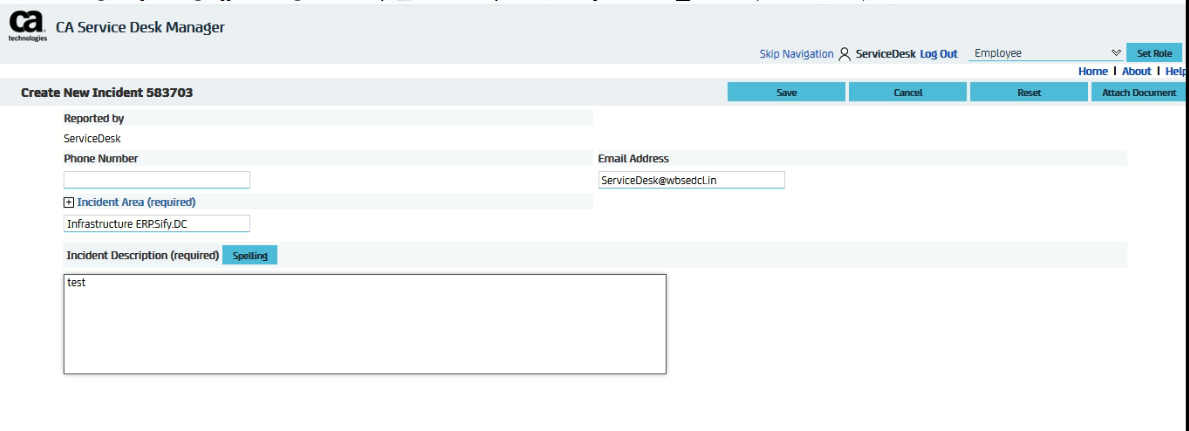Viewport: 1189px width, 431px height.
Task: Click the CA Service Desk Manager title
Action: tap(140, 28)
